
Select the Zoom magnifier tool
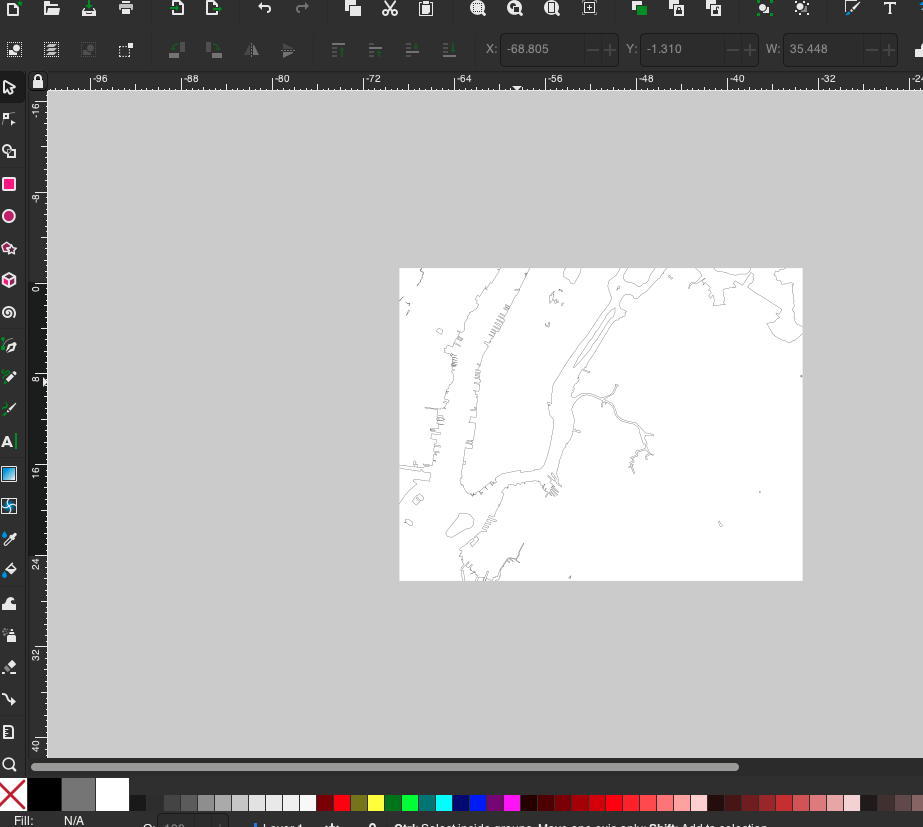(x=9, y=764)
